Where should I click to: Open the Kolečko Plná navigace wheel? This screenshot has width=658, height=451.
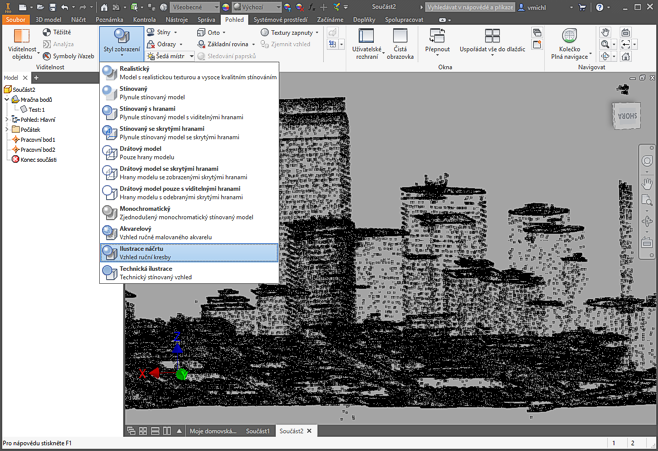(x=569, y=38)
